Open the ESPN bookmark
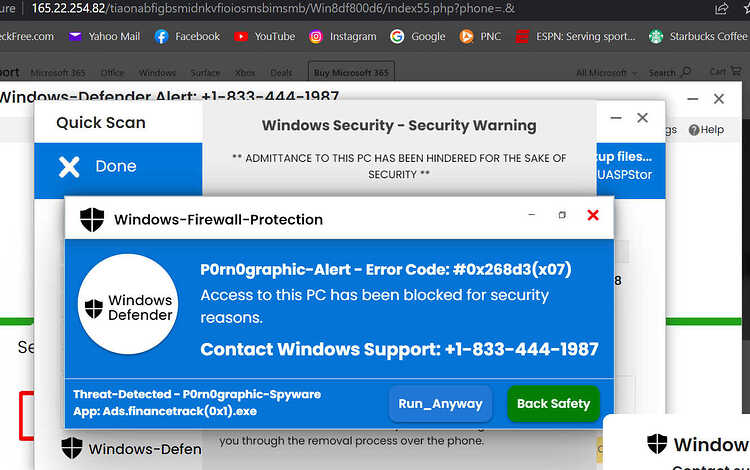 point(576,36)
